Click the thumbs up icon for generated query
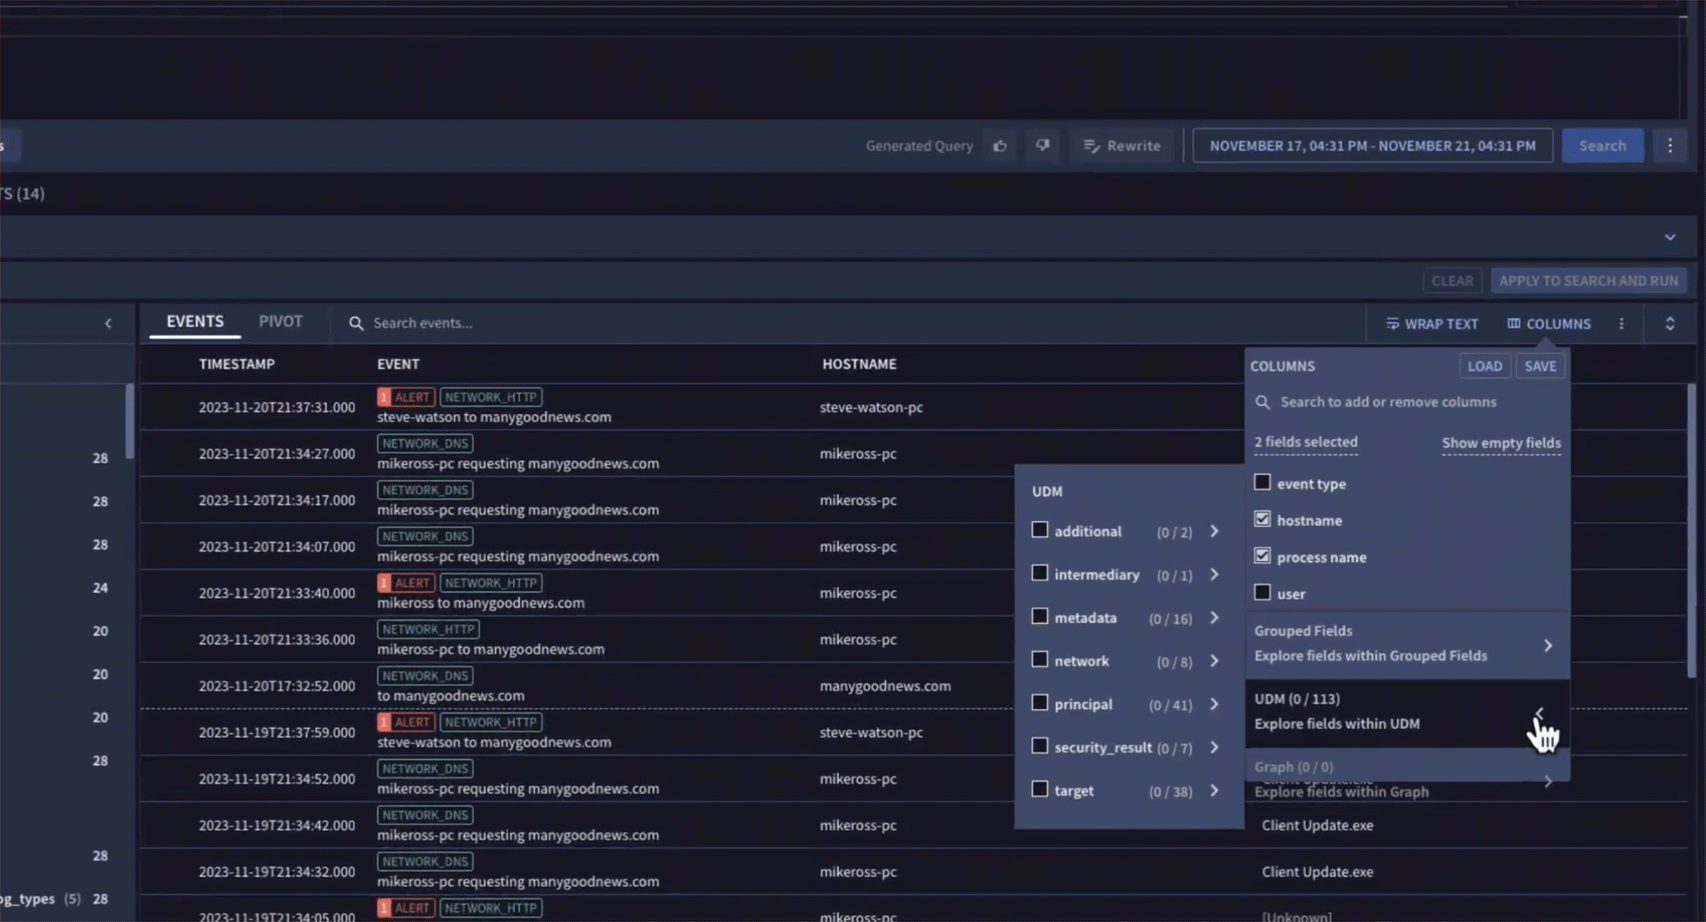 point(1000,146)
